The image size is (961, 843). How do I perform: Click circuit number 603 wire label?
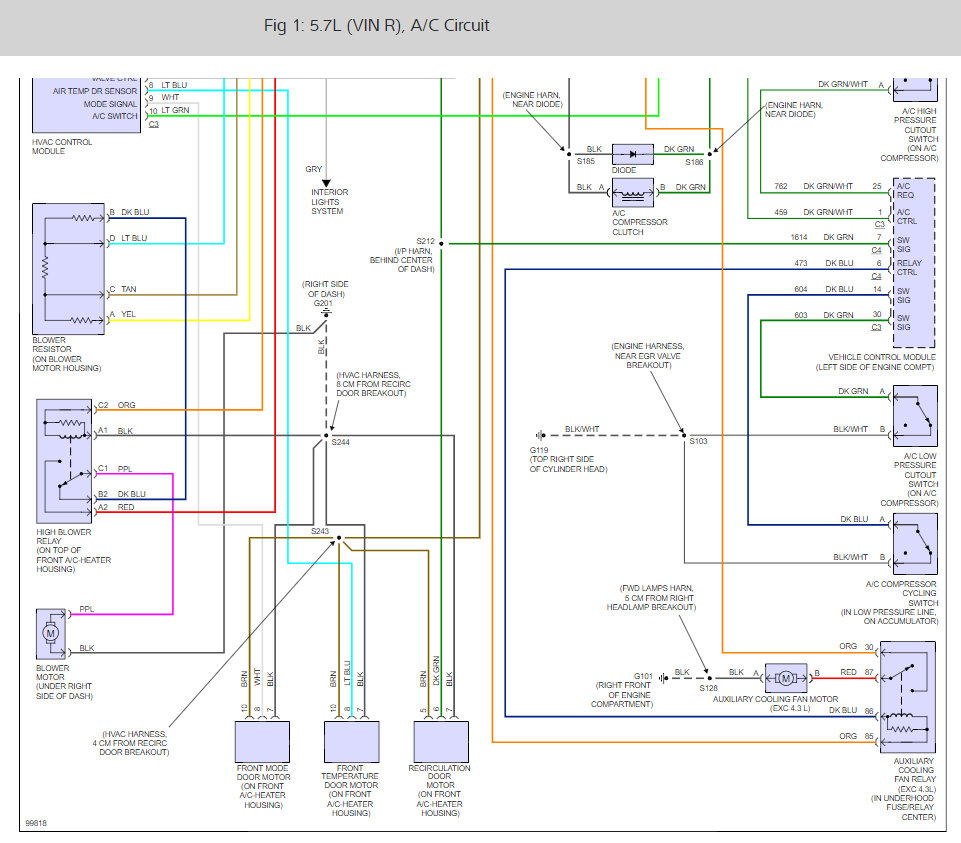[801, 315]
